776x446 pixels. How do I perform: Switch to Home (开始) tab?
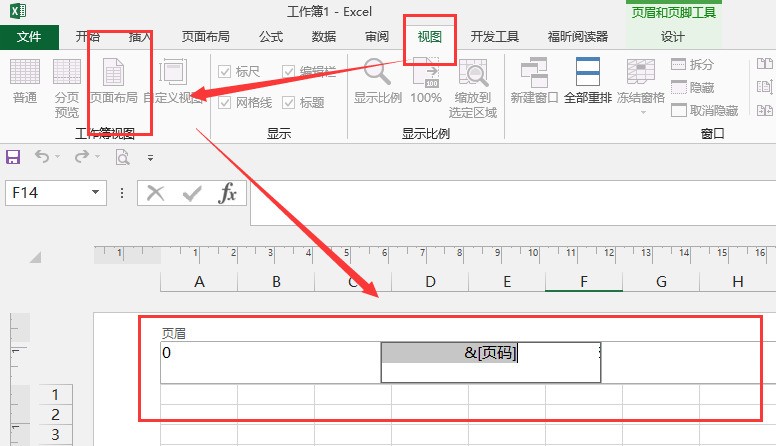tap(88, 37)
